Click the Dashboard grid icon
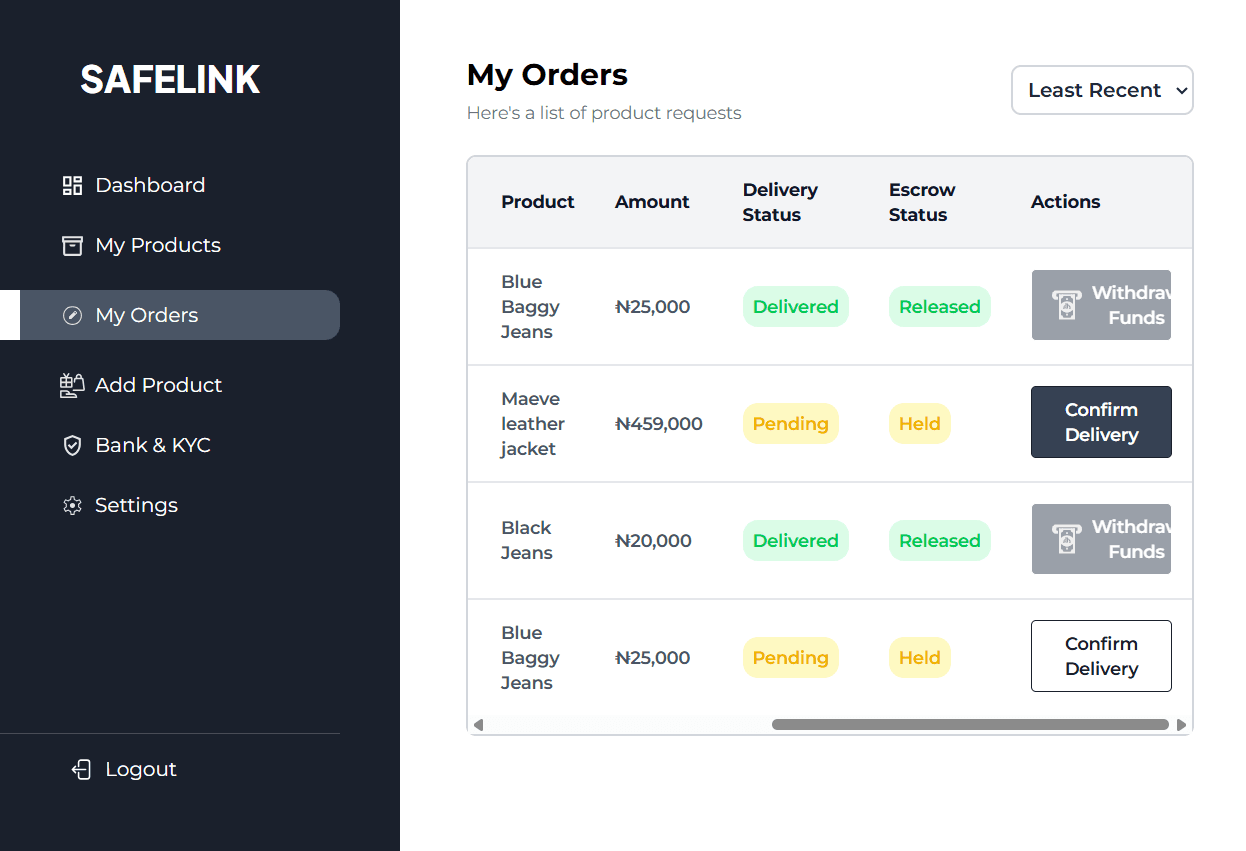 (72, 185)
